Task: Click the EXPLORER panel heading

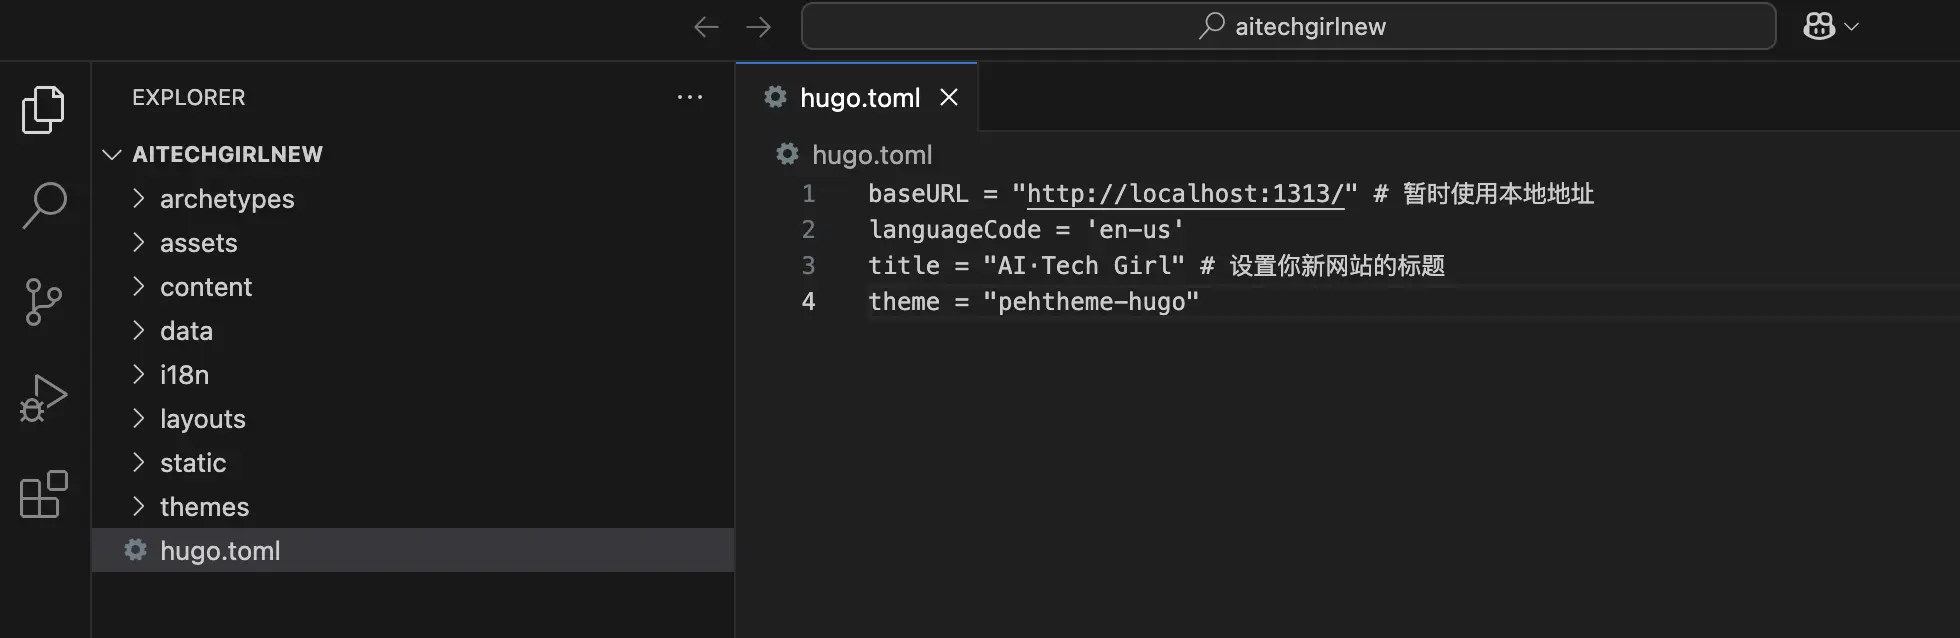Action: (x=188, y=97)
